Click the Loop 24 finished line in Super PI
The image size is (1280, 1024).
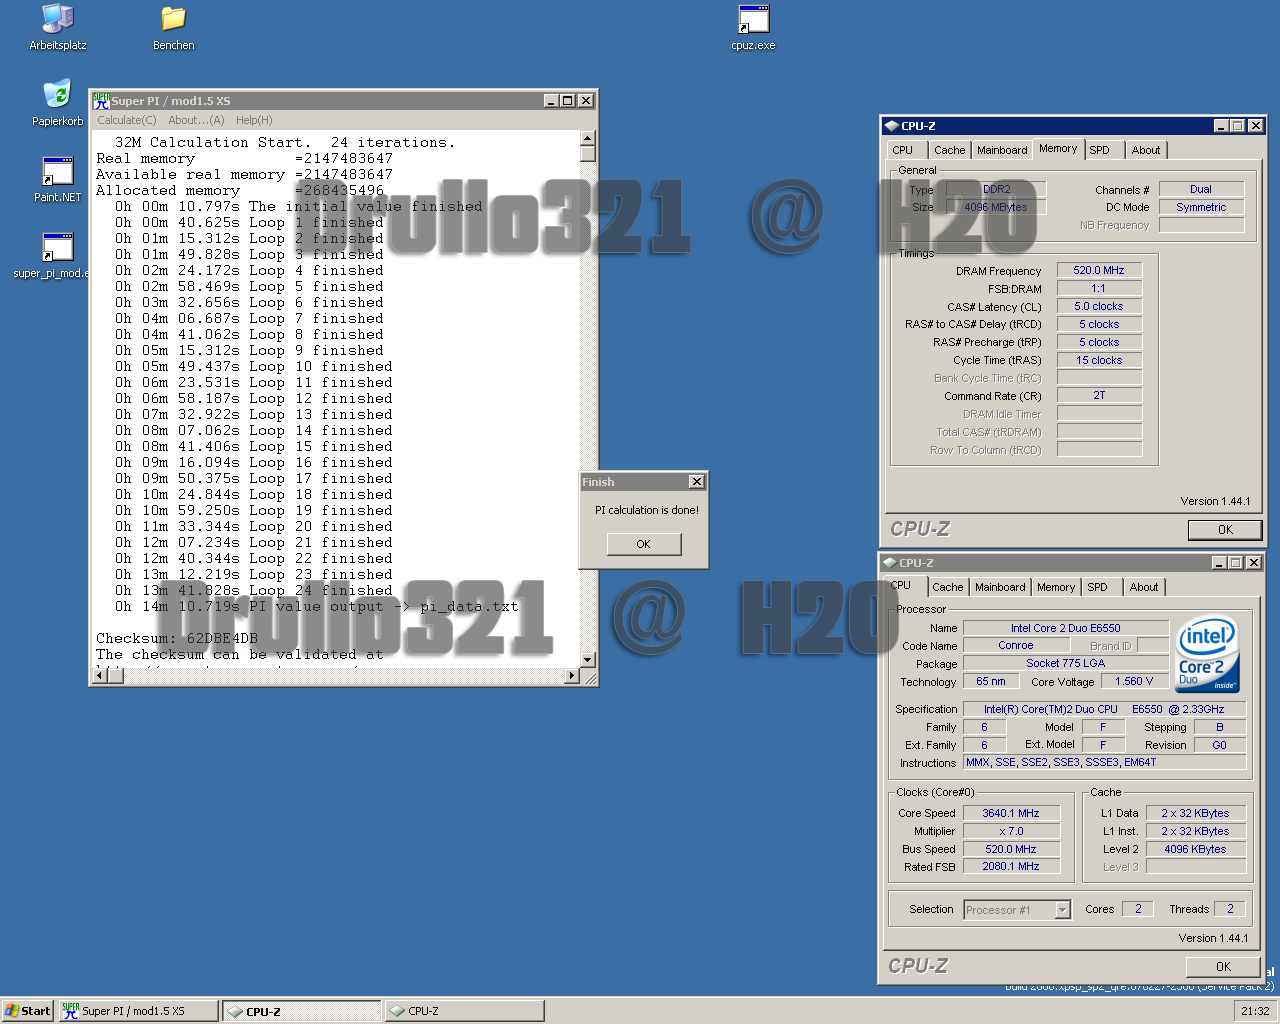coord(254,590)
